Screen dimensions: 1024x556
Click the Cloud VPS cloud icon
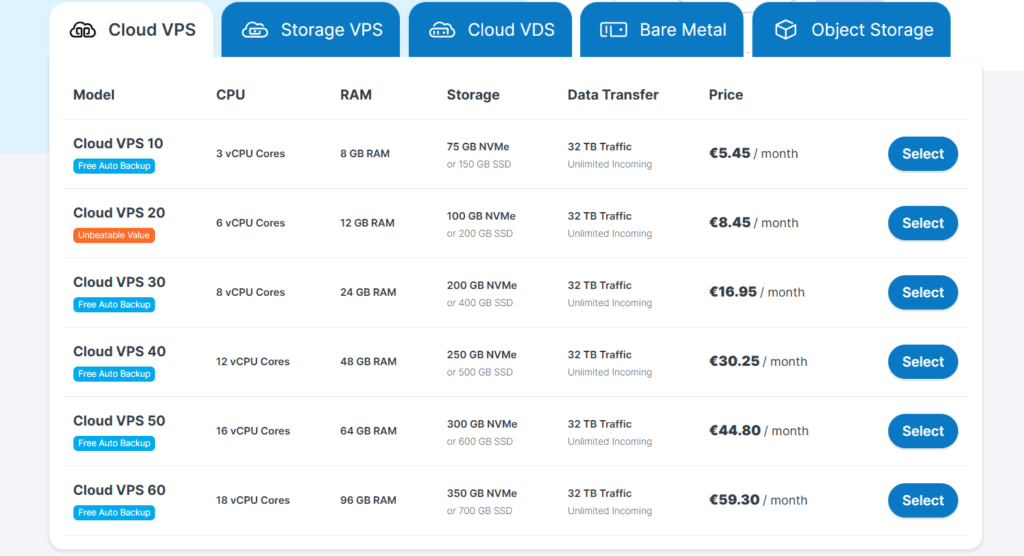[x=83, y=30]
